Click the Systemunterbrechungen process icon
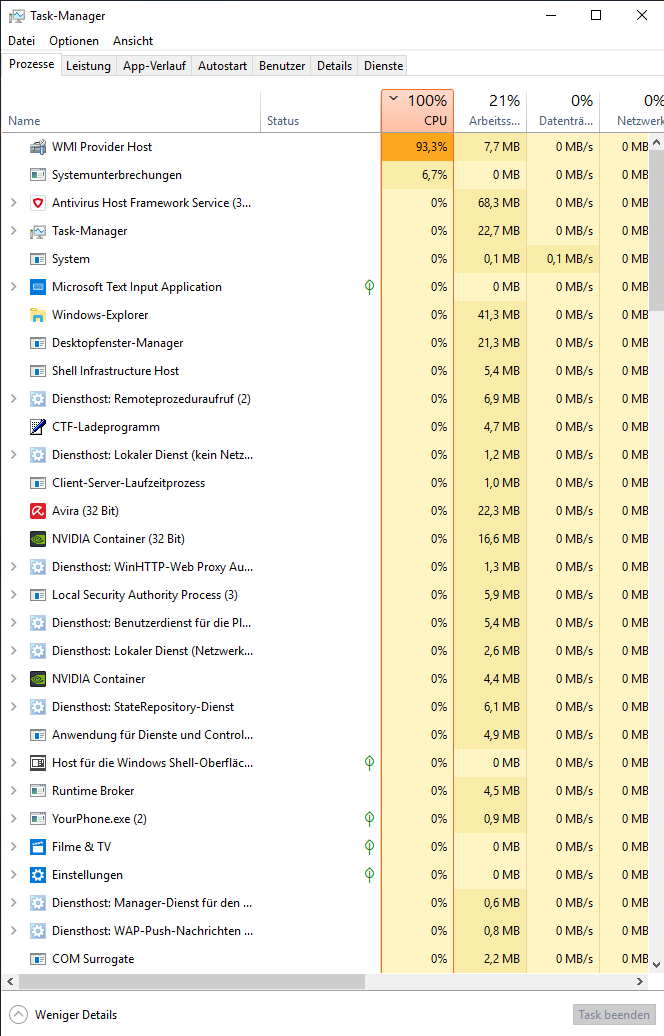This screenshot has height=1036, width=664. tap(38, 175)
